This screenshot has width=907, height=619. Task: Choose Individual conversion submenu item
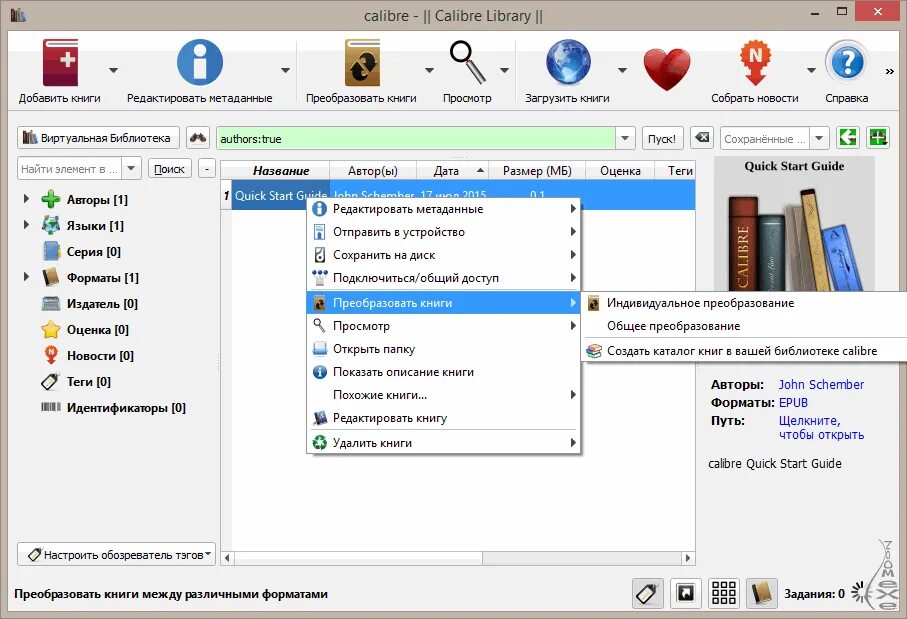click(745, 303)
